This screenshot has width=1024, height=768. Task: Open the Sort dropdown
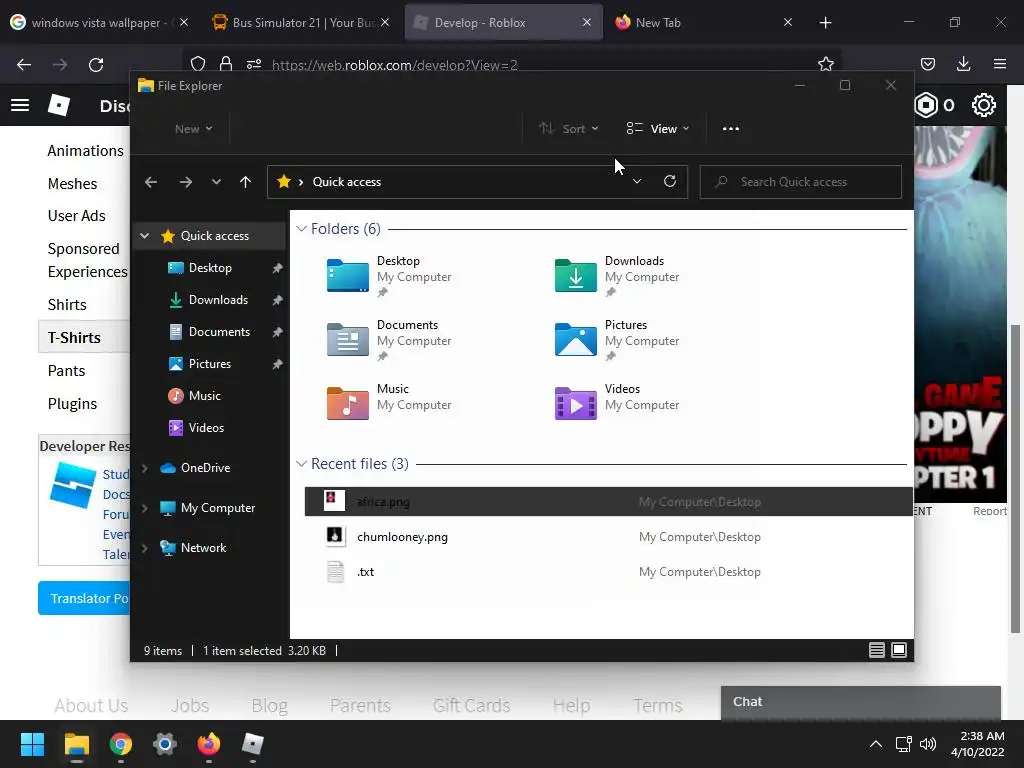point(569,129)
